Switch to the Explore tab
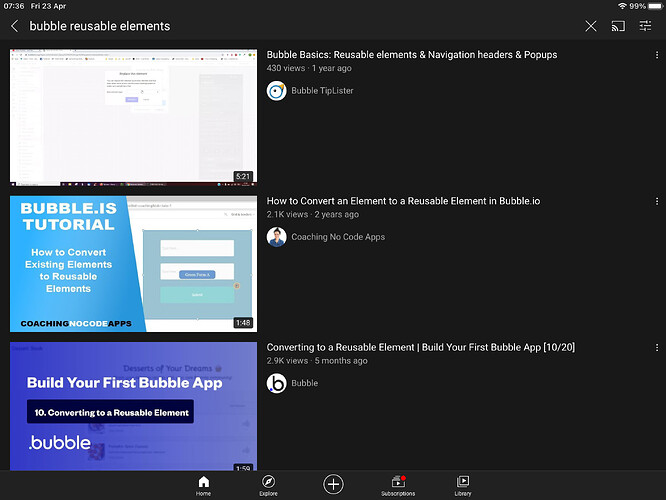Screen dimensions: 666x500 coord(268,486)
